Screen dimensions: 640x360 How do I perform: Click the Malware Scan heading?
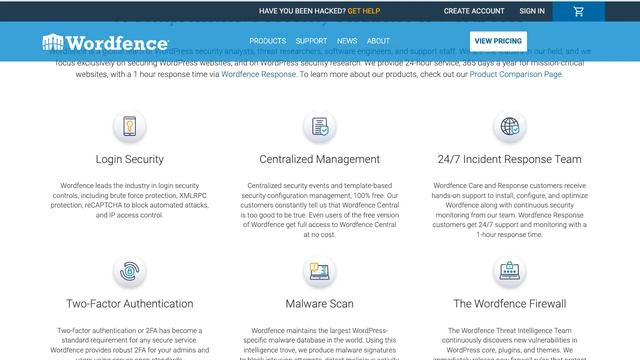click(x=320, y=304)
